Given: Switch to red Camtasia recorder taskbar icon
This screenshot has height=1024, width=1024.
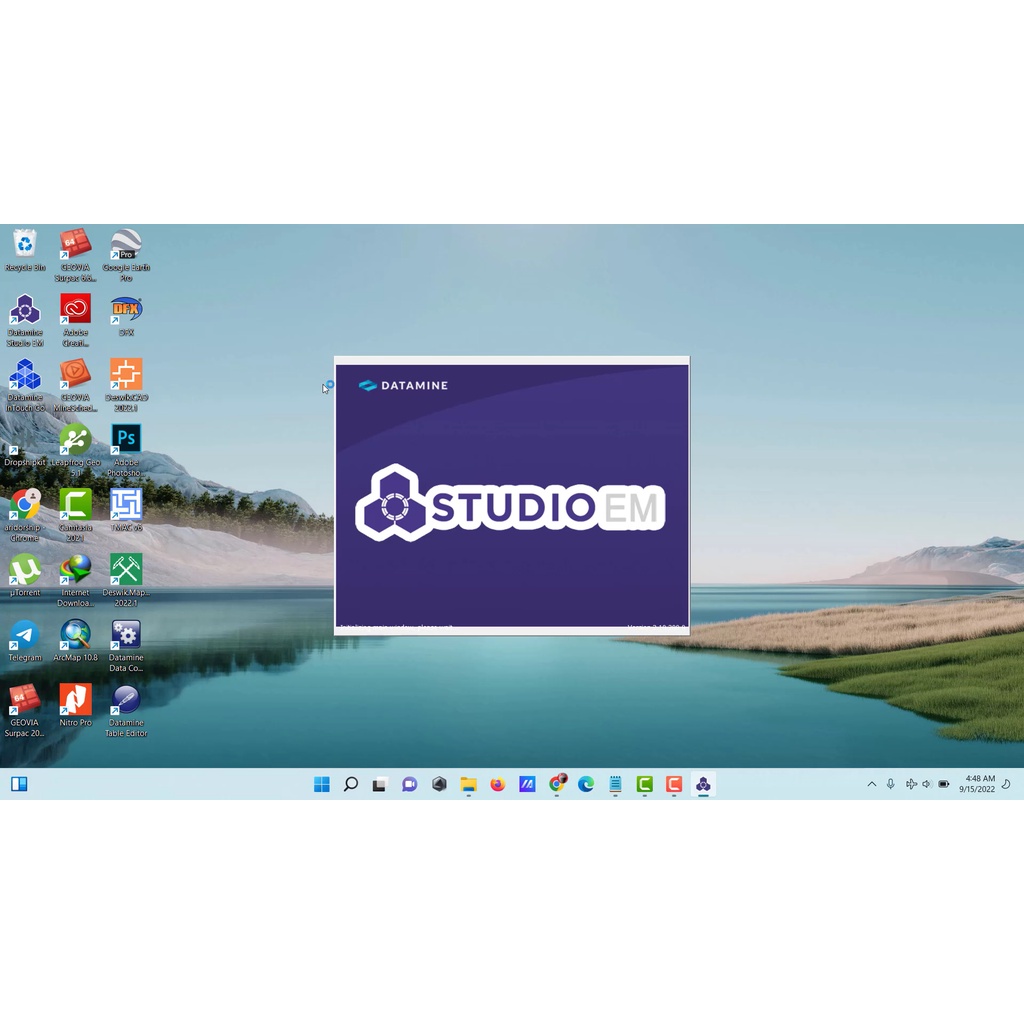Looking at the screenshot, I should (x=674, y=784).
